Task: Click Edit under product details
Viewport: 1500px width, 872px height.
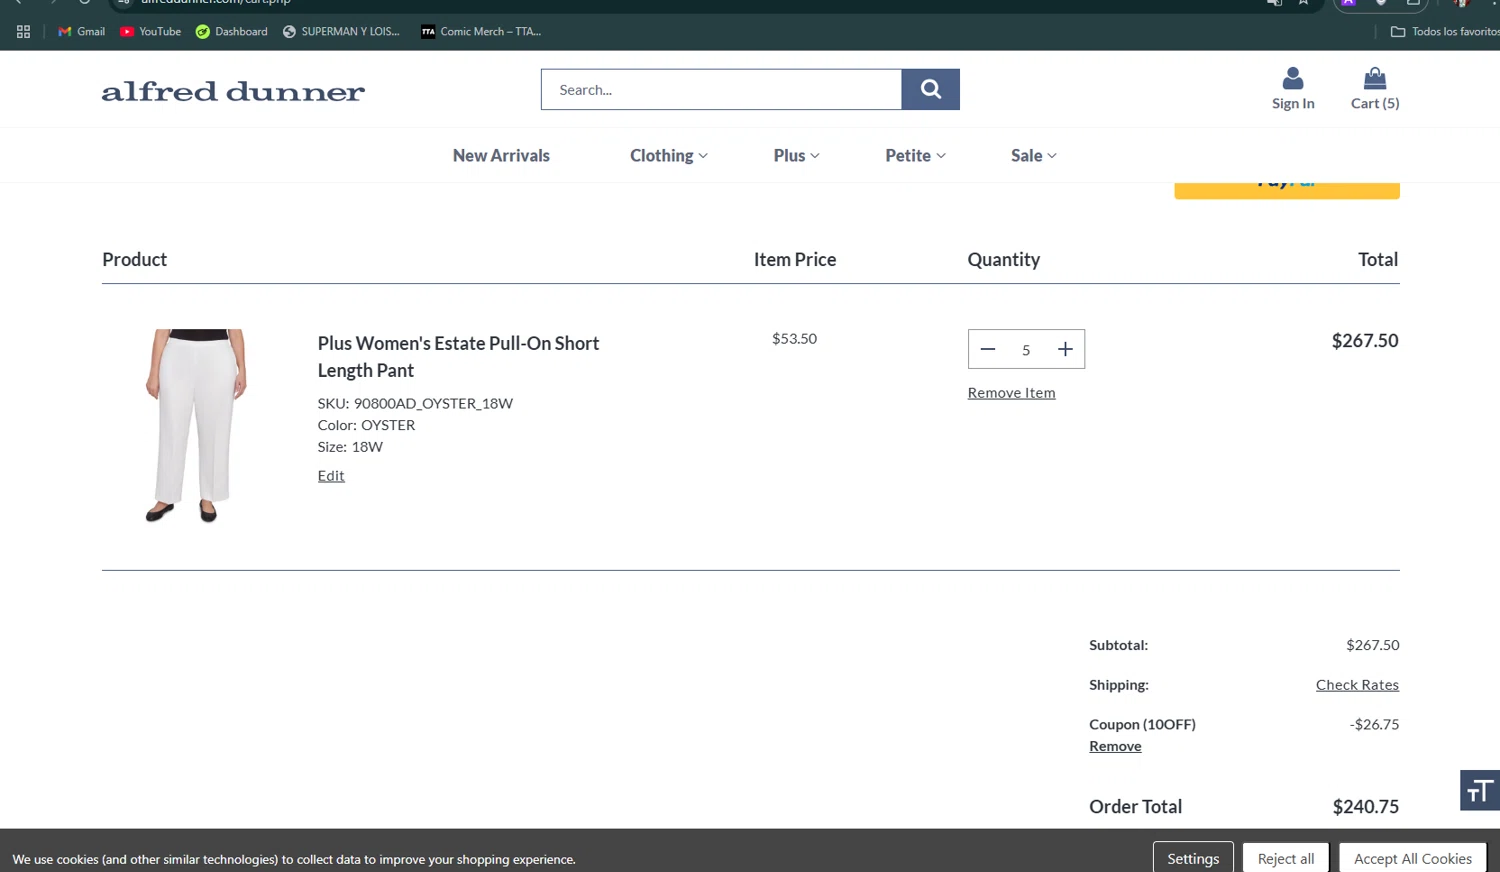Action: [x=331, y=475]
